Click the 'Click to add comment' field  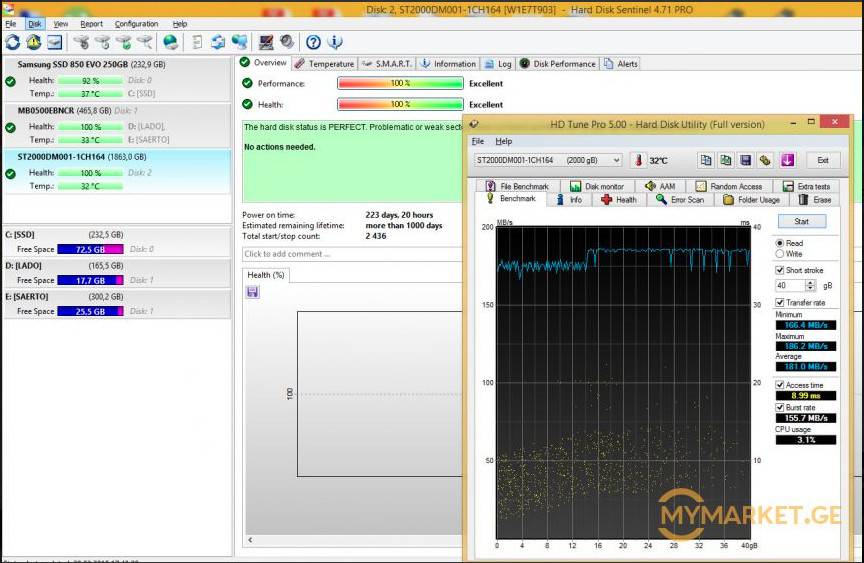pyautogui.click(x=352, y=254)
